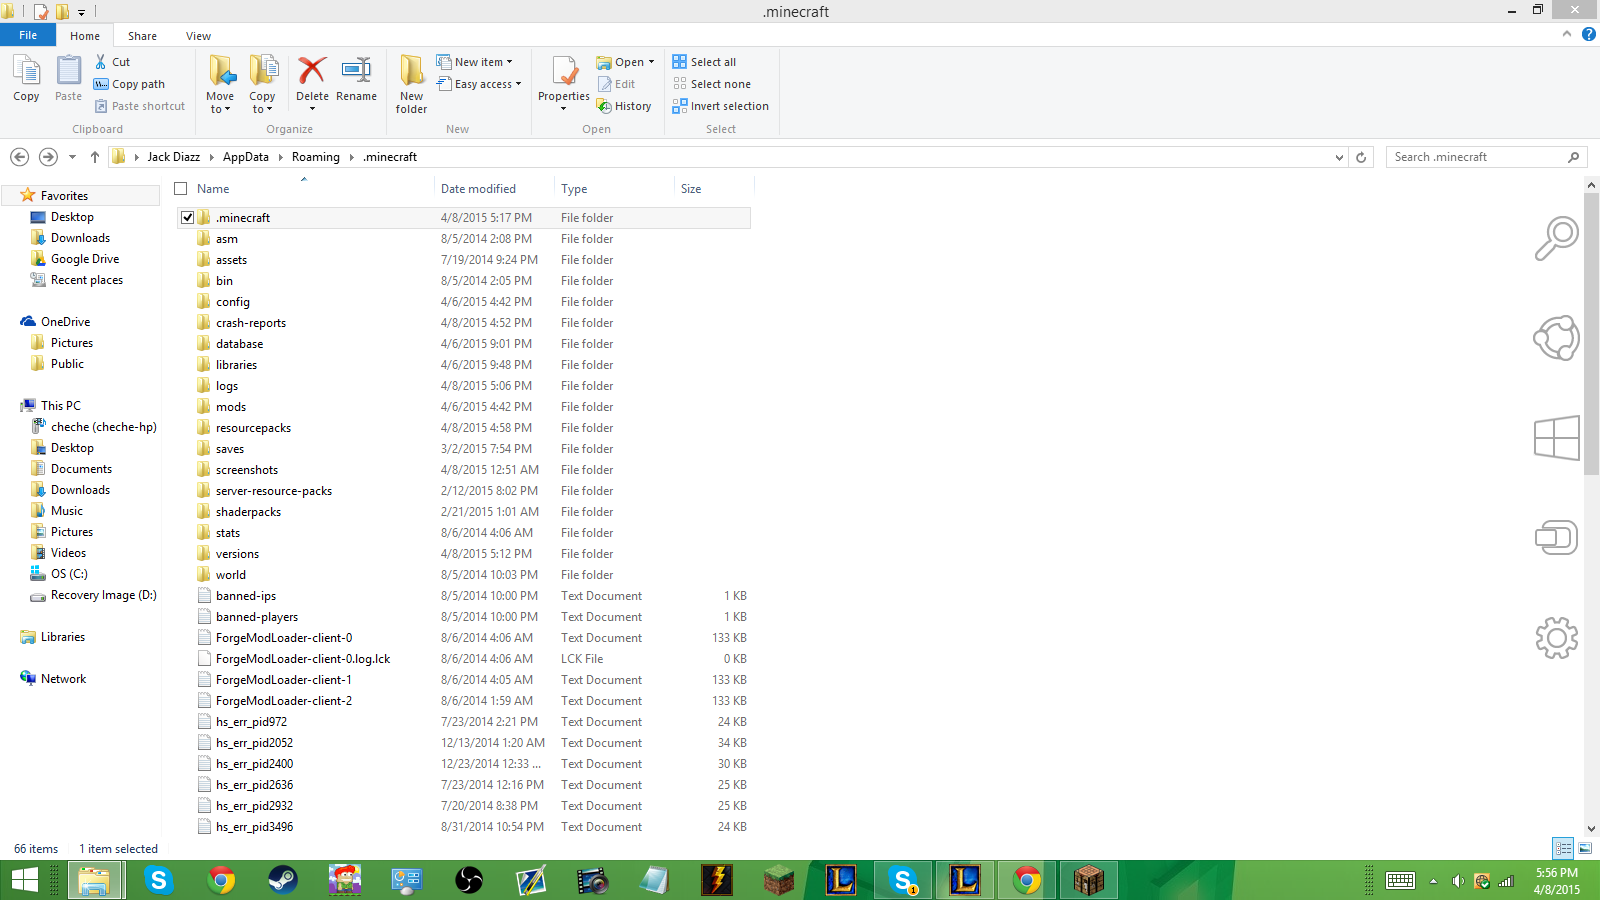Image resolution: width=1600 pixels, height=900 pixels.
Task: Switch to the View ribbon tab
Action: [198, 36]
